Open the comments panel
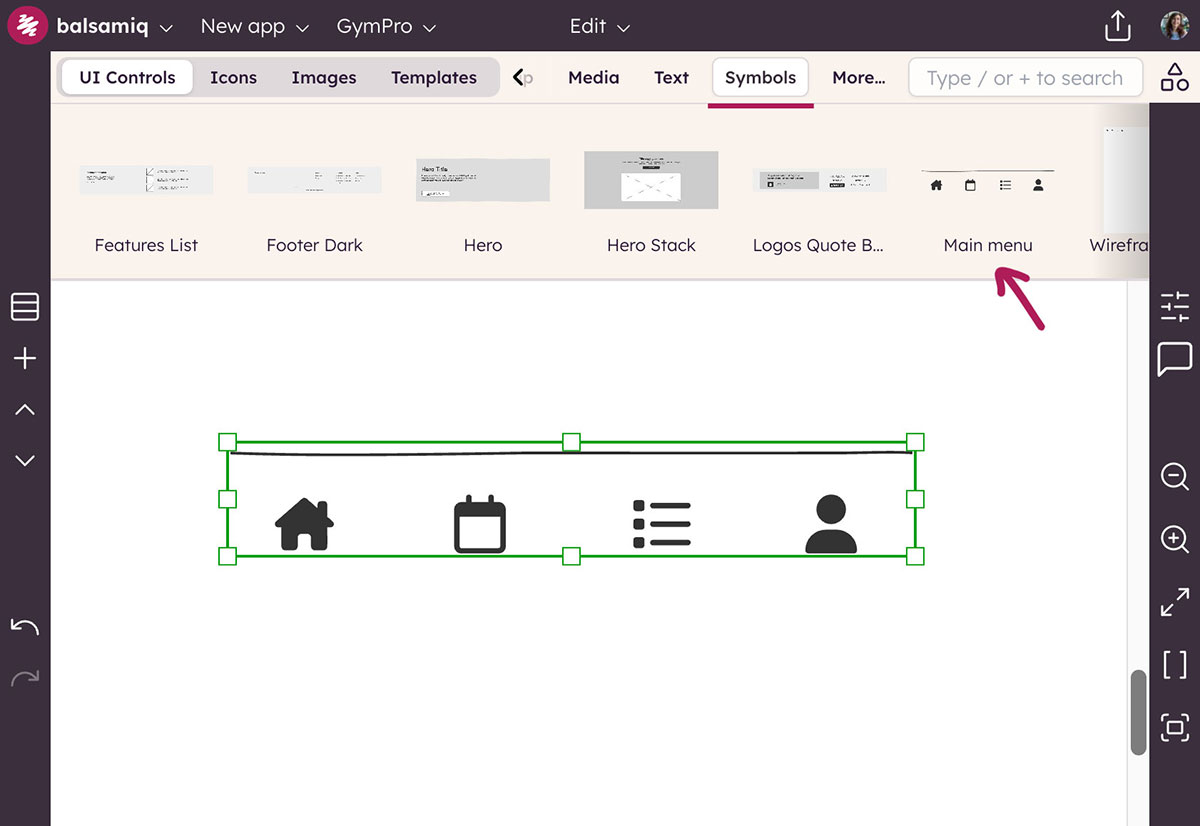 coord(1174,360)
